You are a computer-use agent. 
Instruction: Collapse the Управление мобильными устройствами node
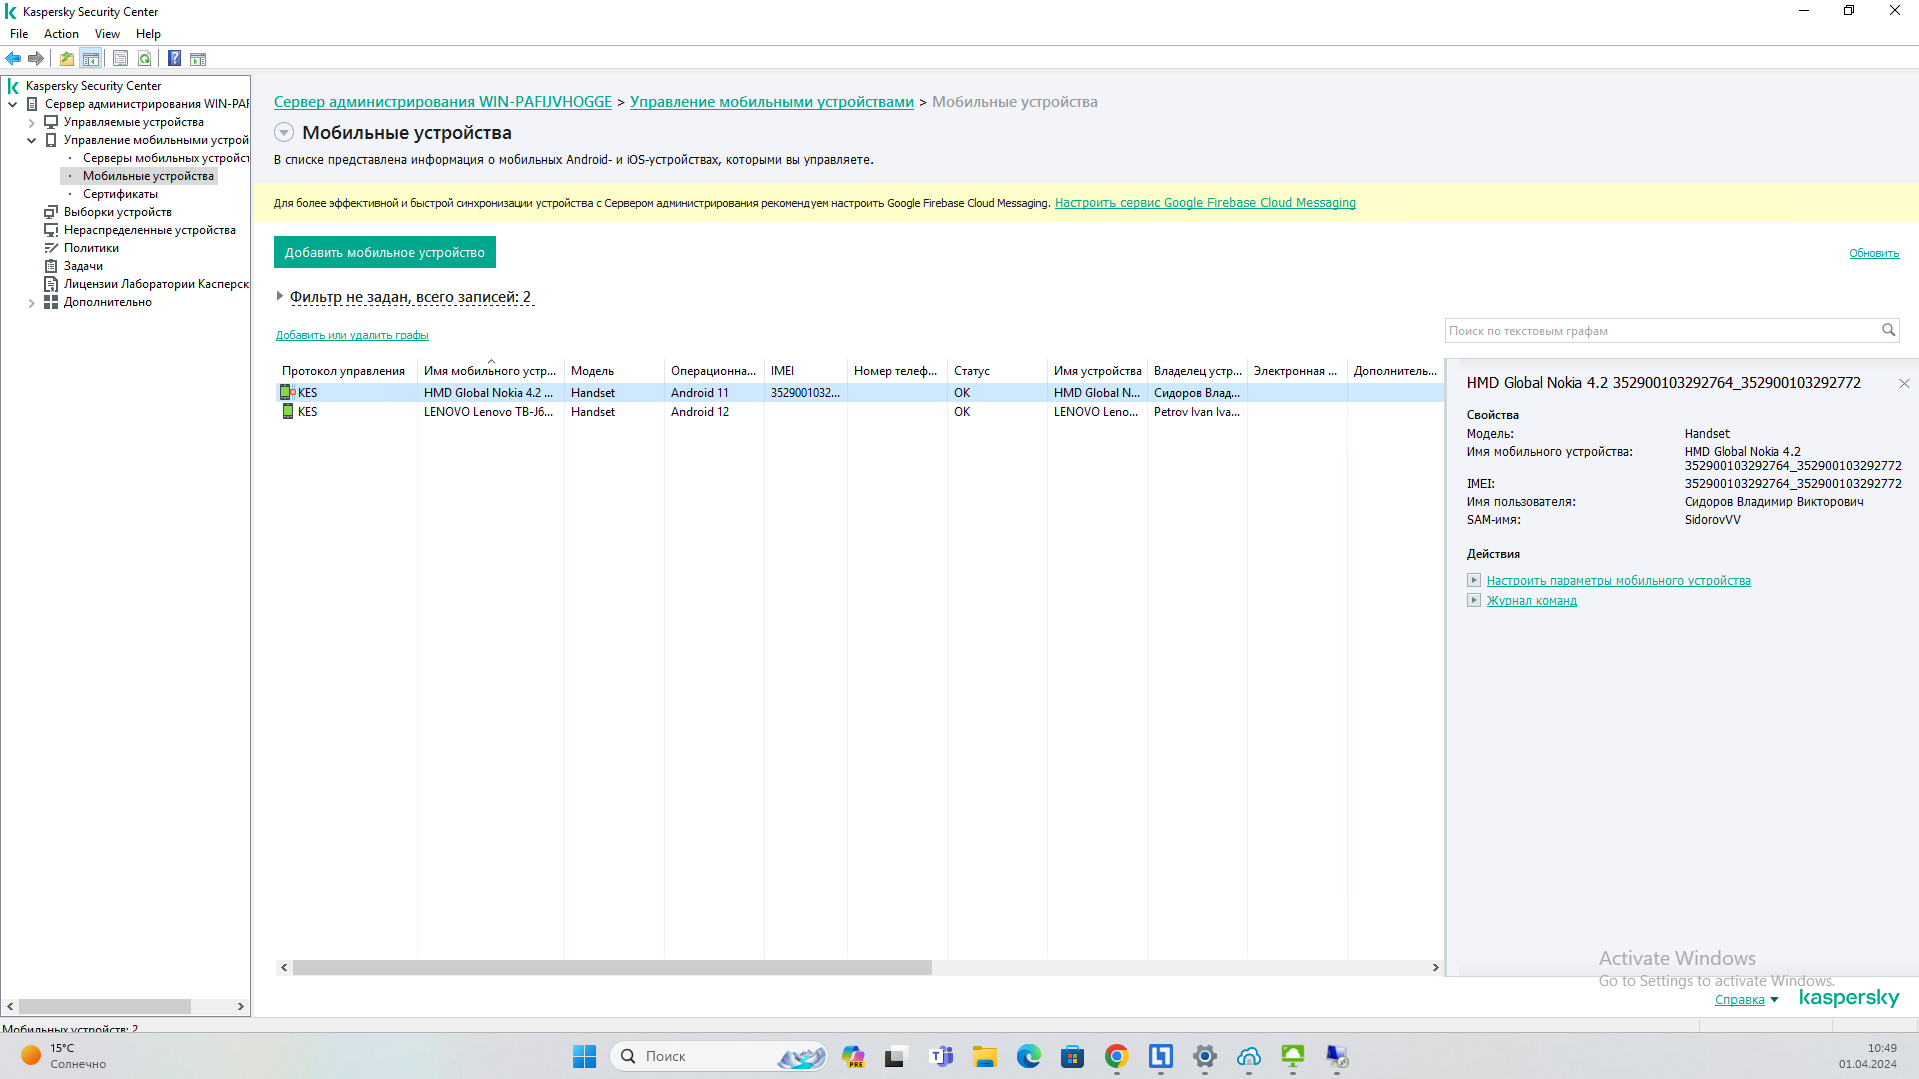(32, 141)
